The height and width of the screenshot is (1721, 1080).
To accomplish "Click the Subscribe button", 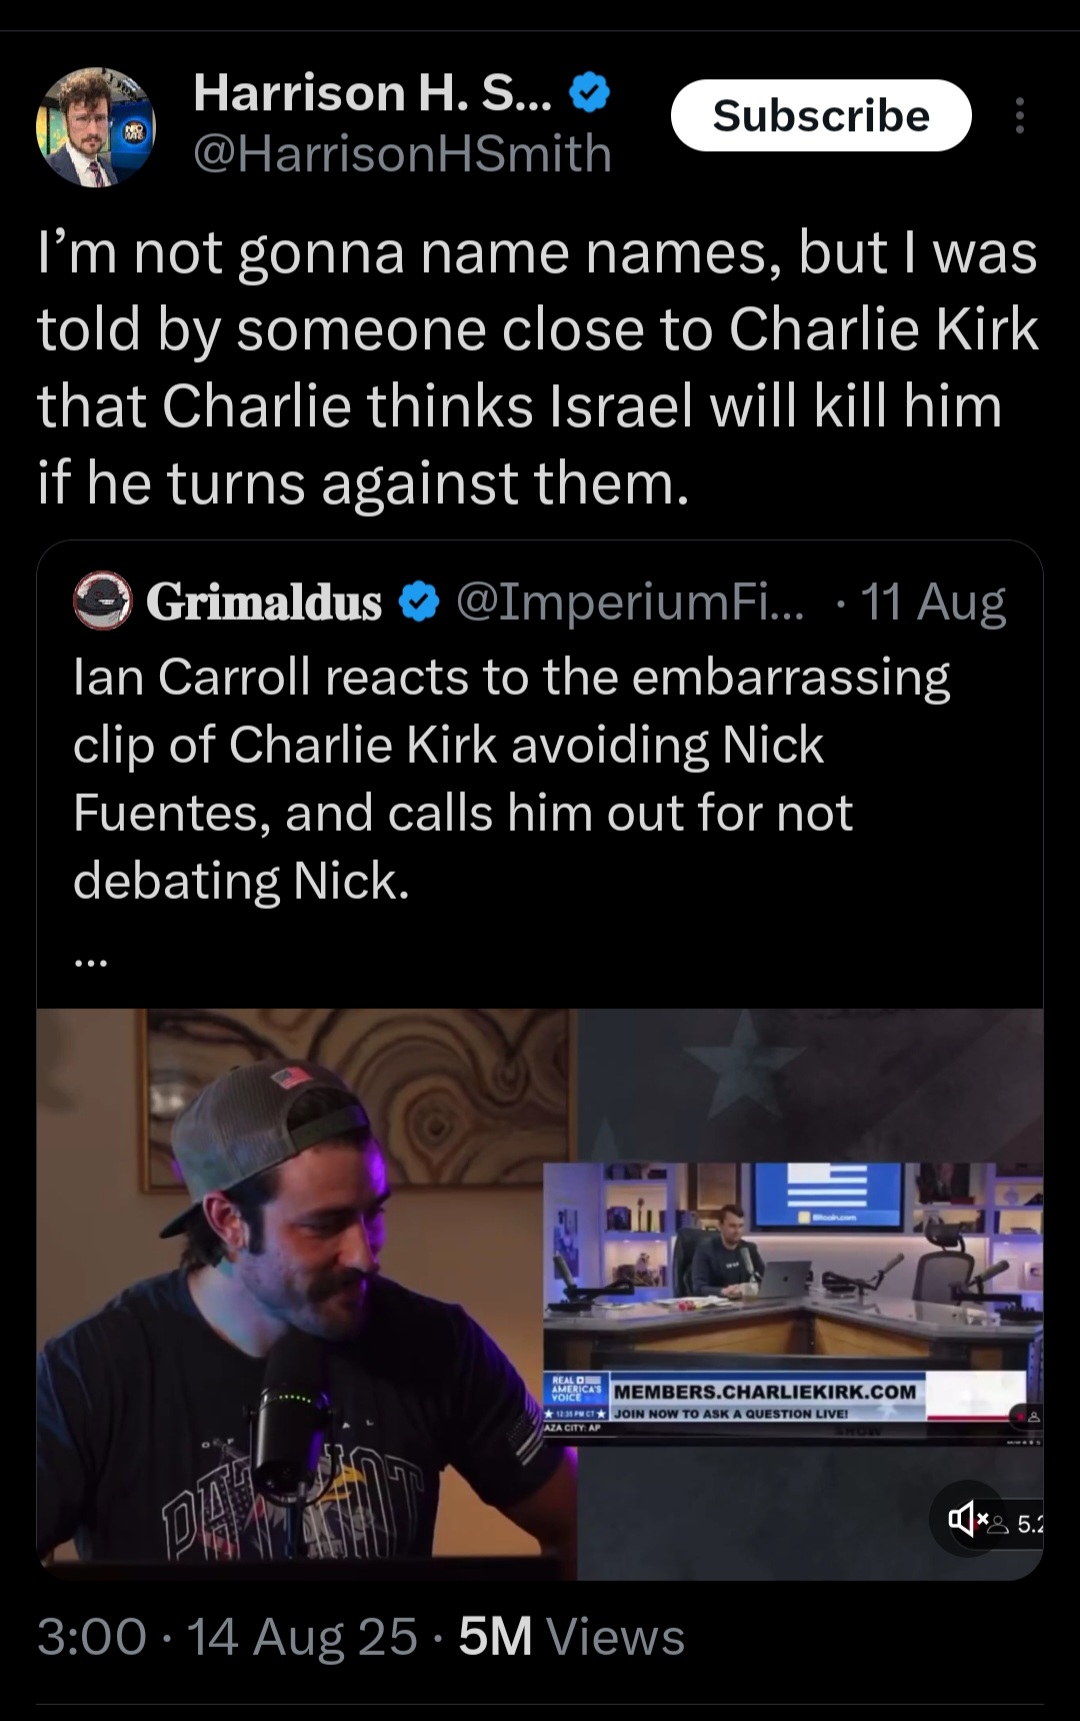I will [x=821, y=116].
